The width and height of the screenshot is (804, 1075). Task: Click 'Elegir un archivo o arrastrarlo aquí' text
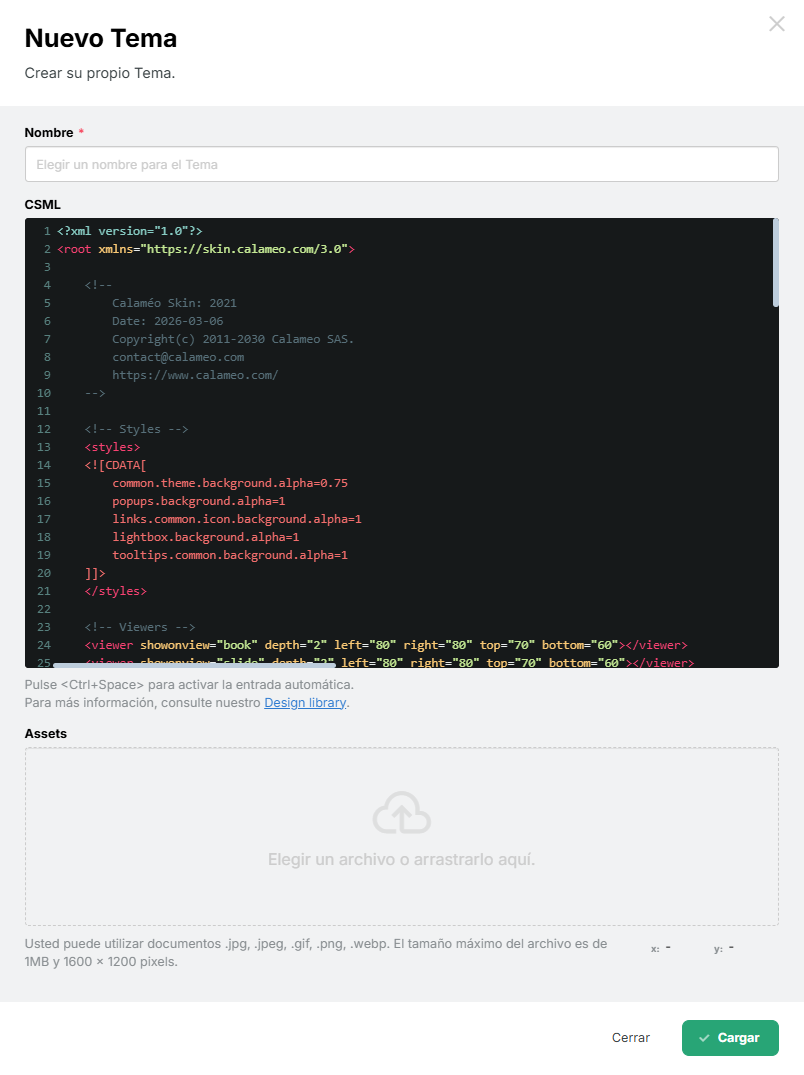pos(402,859)
